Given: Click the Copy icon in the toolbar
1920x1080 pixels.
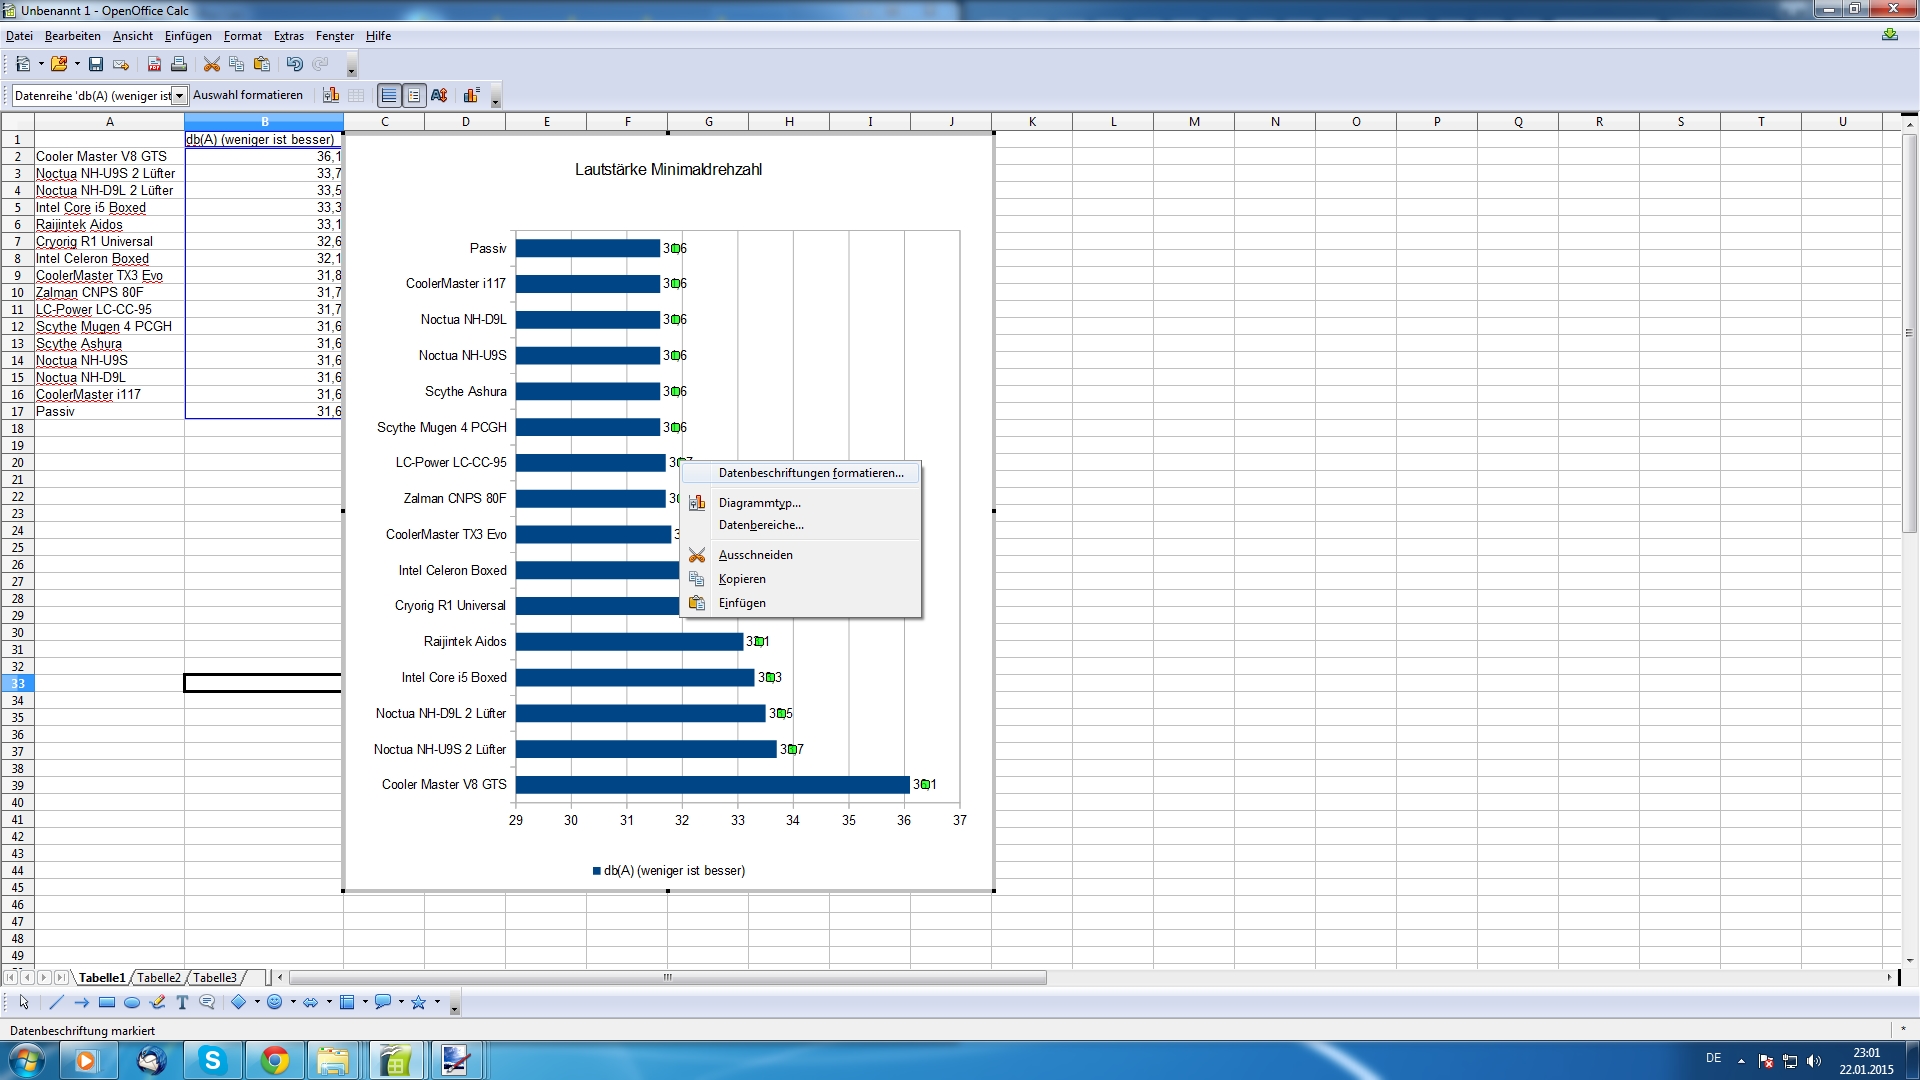Looking at the screenshot, I should coord(237,64).
